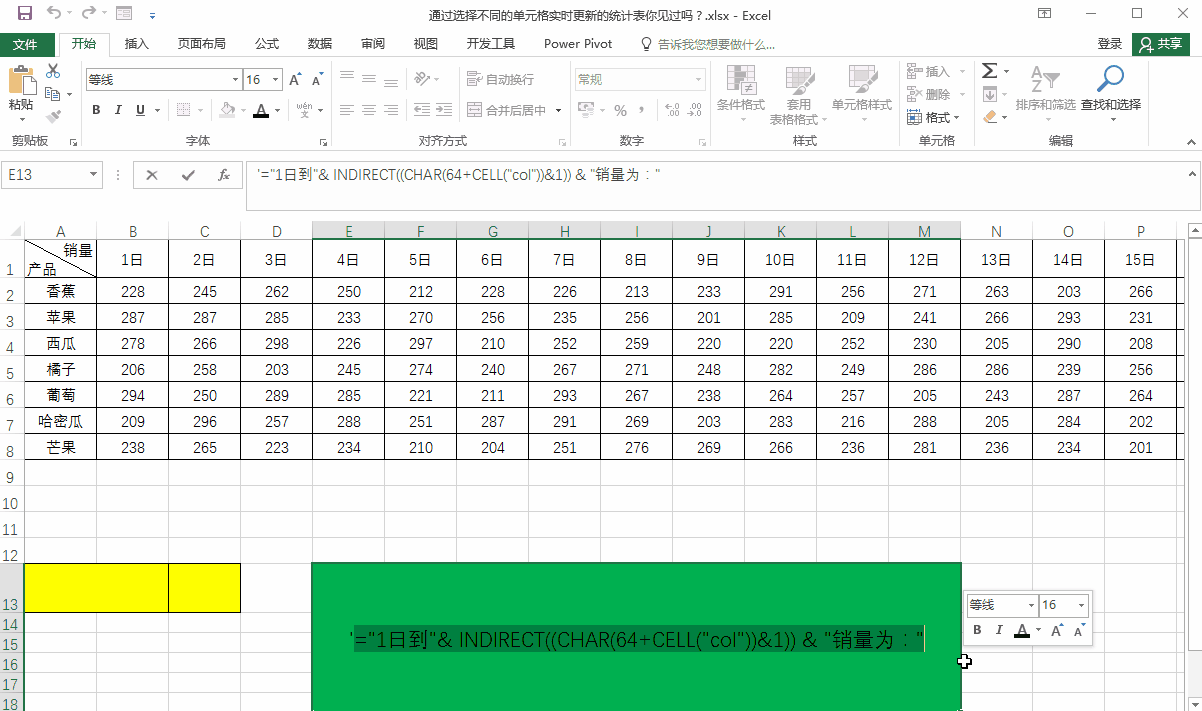Screen dimensions: 1202x711
Task: Open 条件格式 conditional formatting menu
Action: tap(741, 94)
